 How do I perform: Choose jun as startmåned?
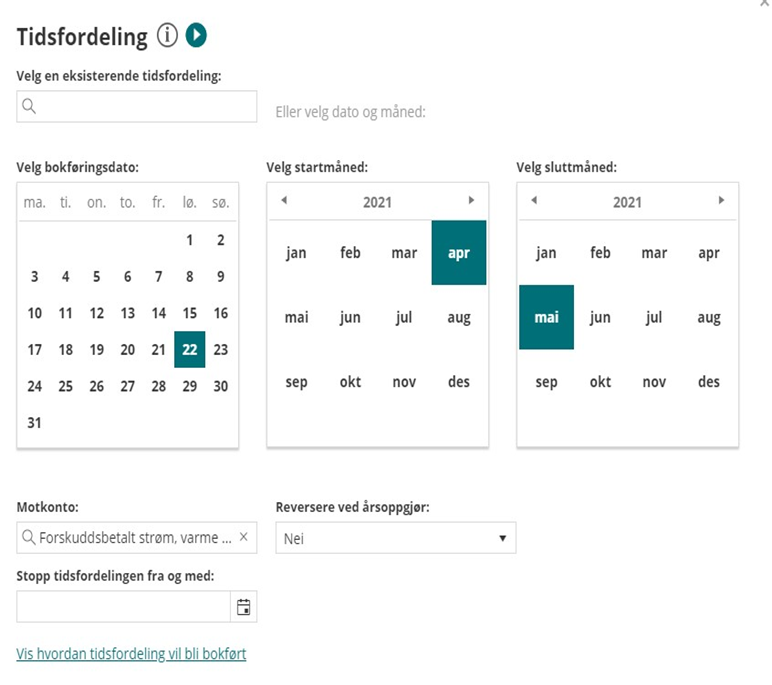click(350, 317)
